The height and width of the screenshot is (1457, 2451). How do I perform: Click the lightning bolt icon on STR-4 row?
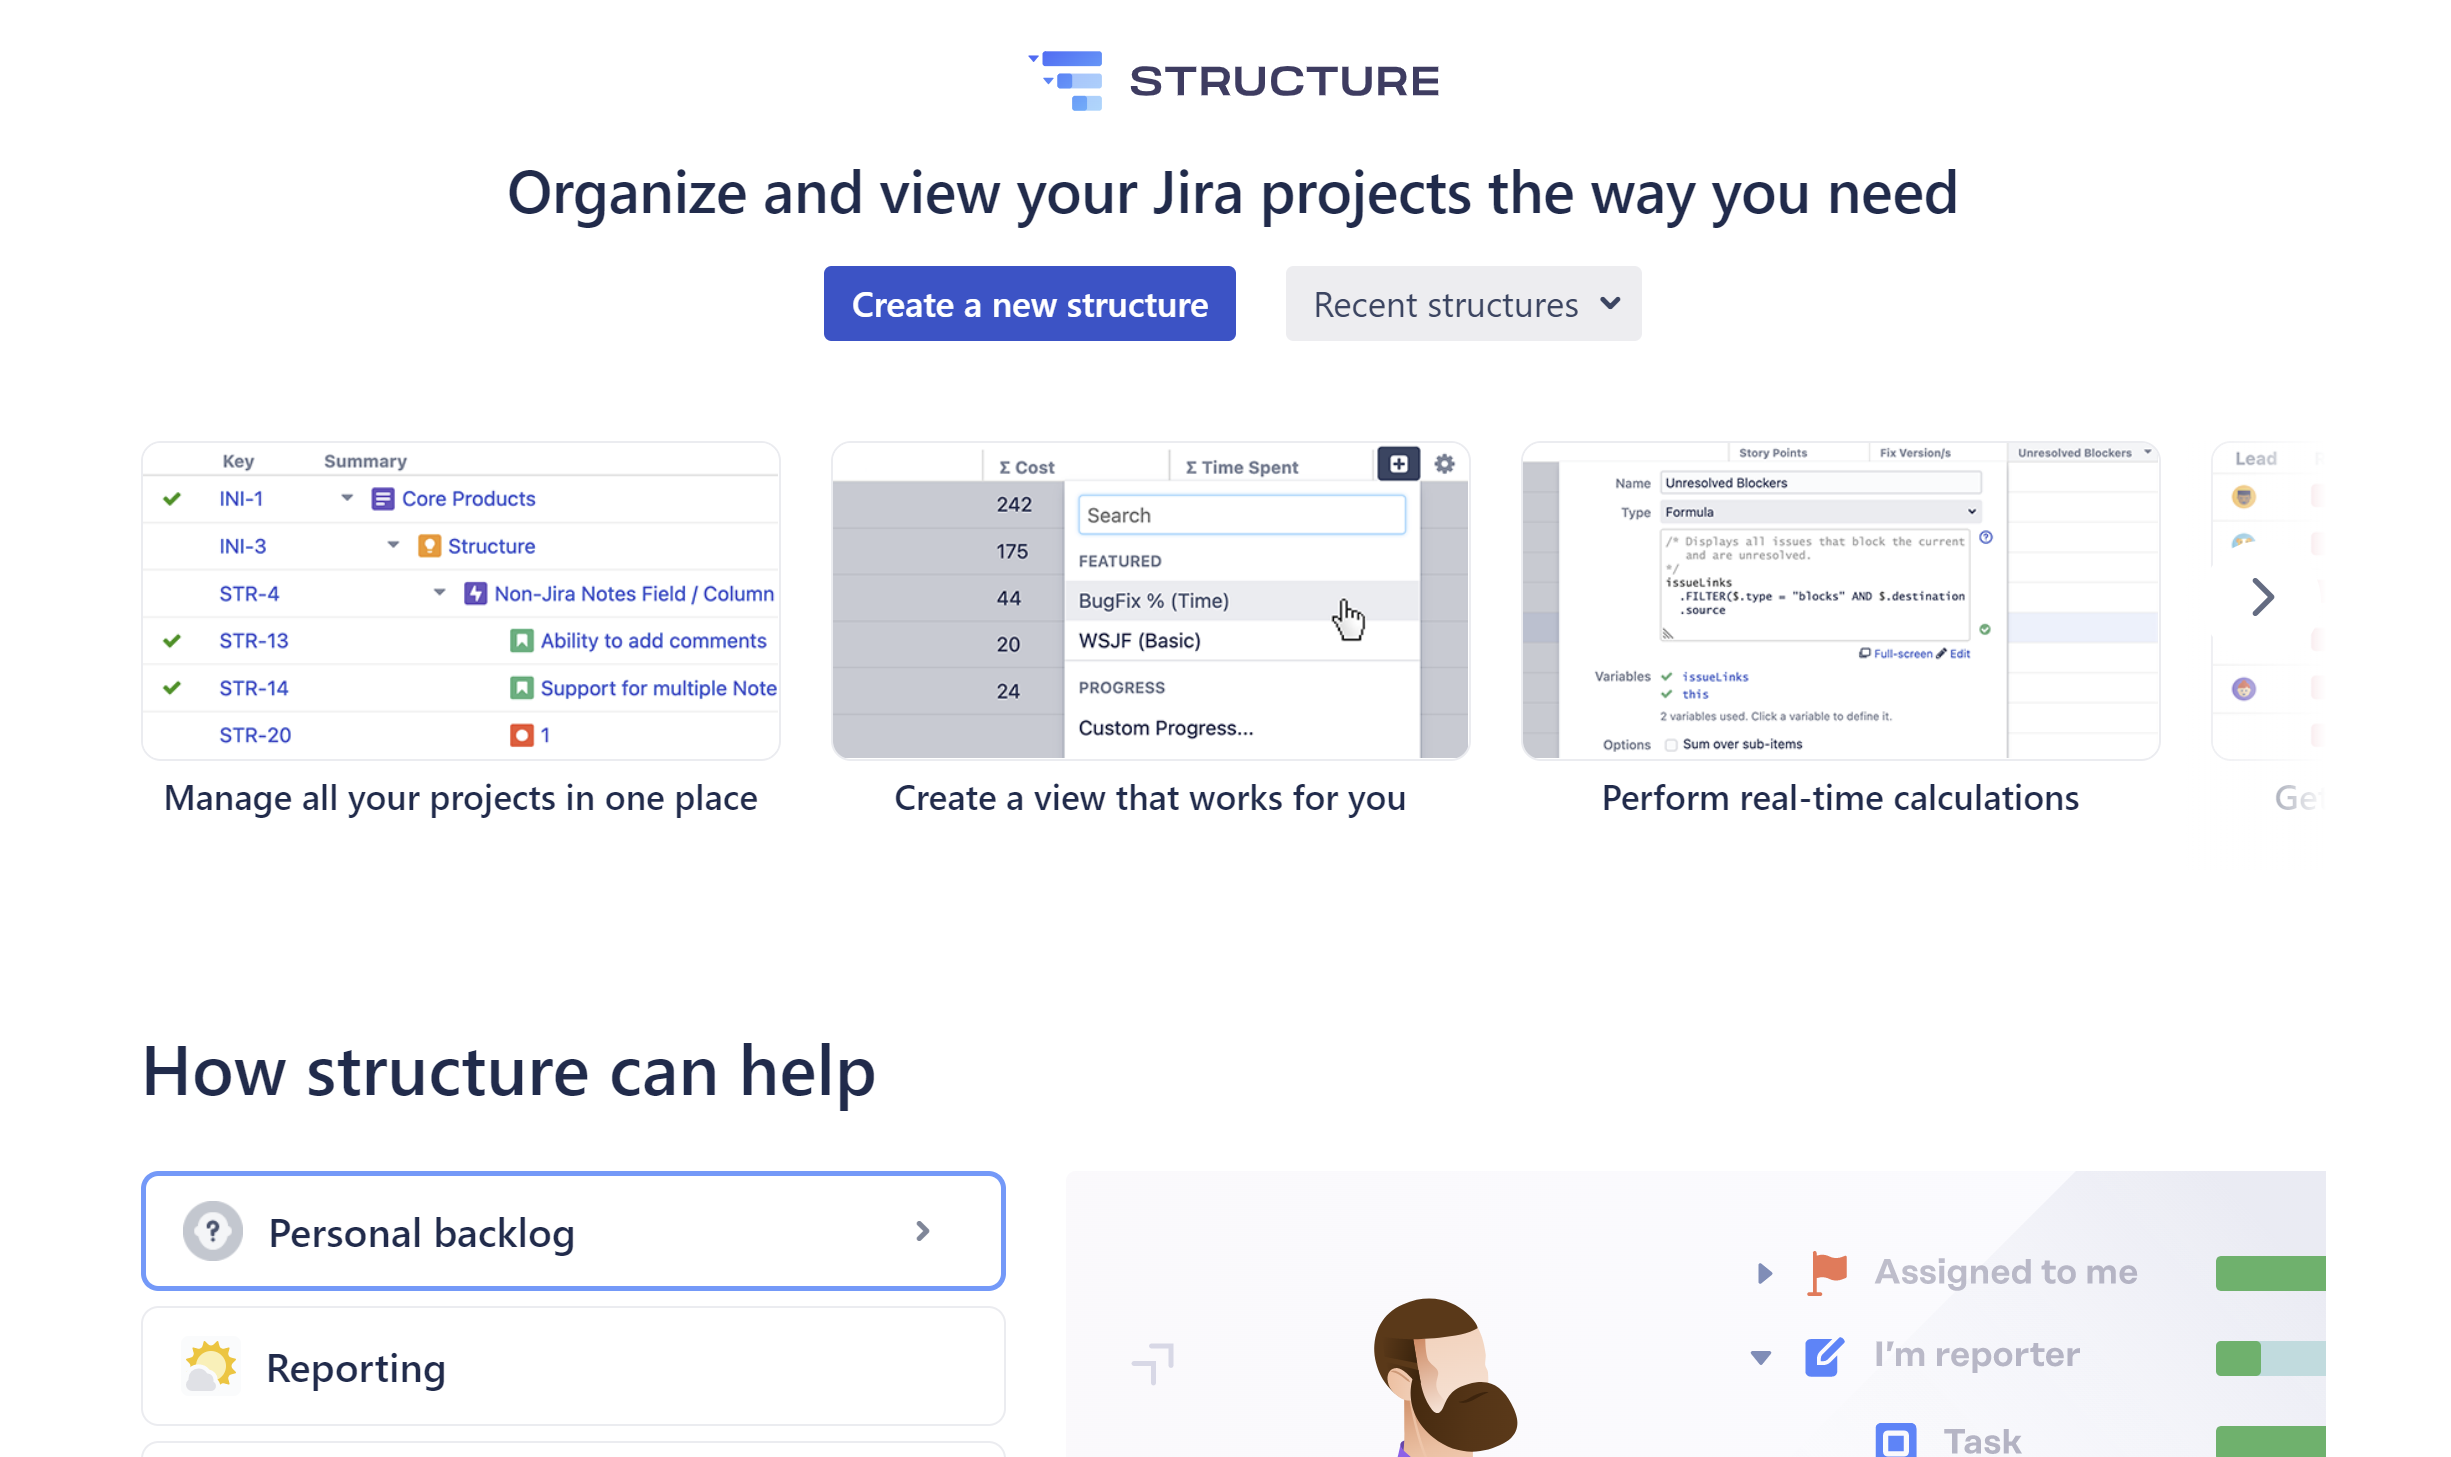click(476, 593)
